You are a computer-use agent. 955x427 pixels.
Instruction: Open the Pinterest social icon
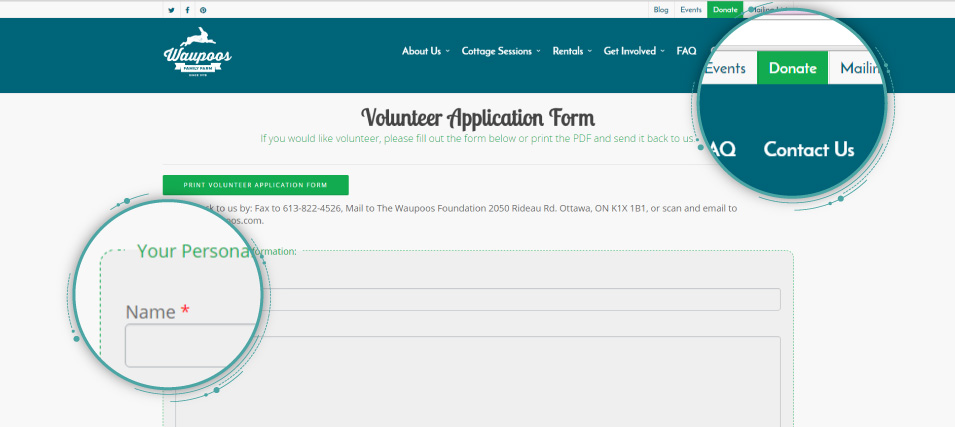(203, 10)
